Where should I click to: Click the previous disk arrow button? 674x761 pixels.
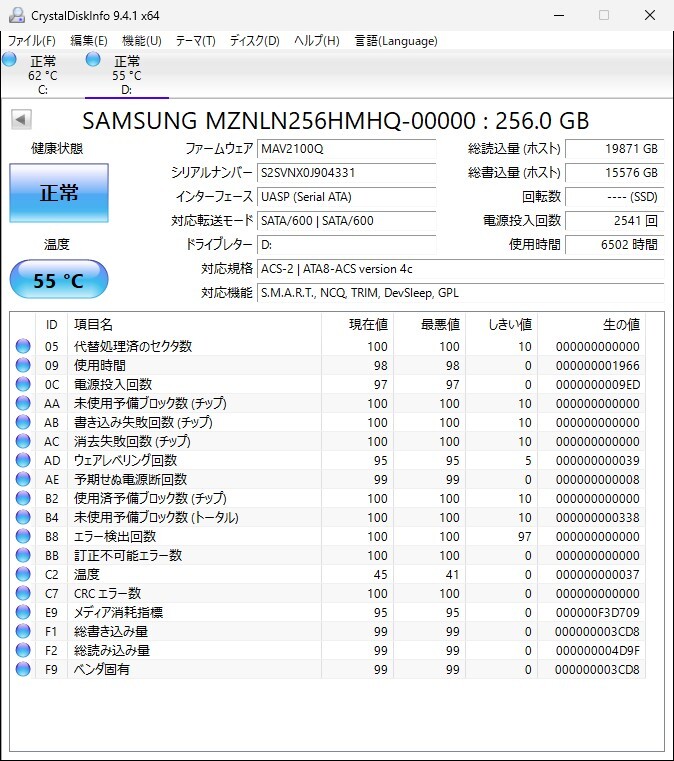[x=21, y=119]
